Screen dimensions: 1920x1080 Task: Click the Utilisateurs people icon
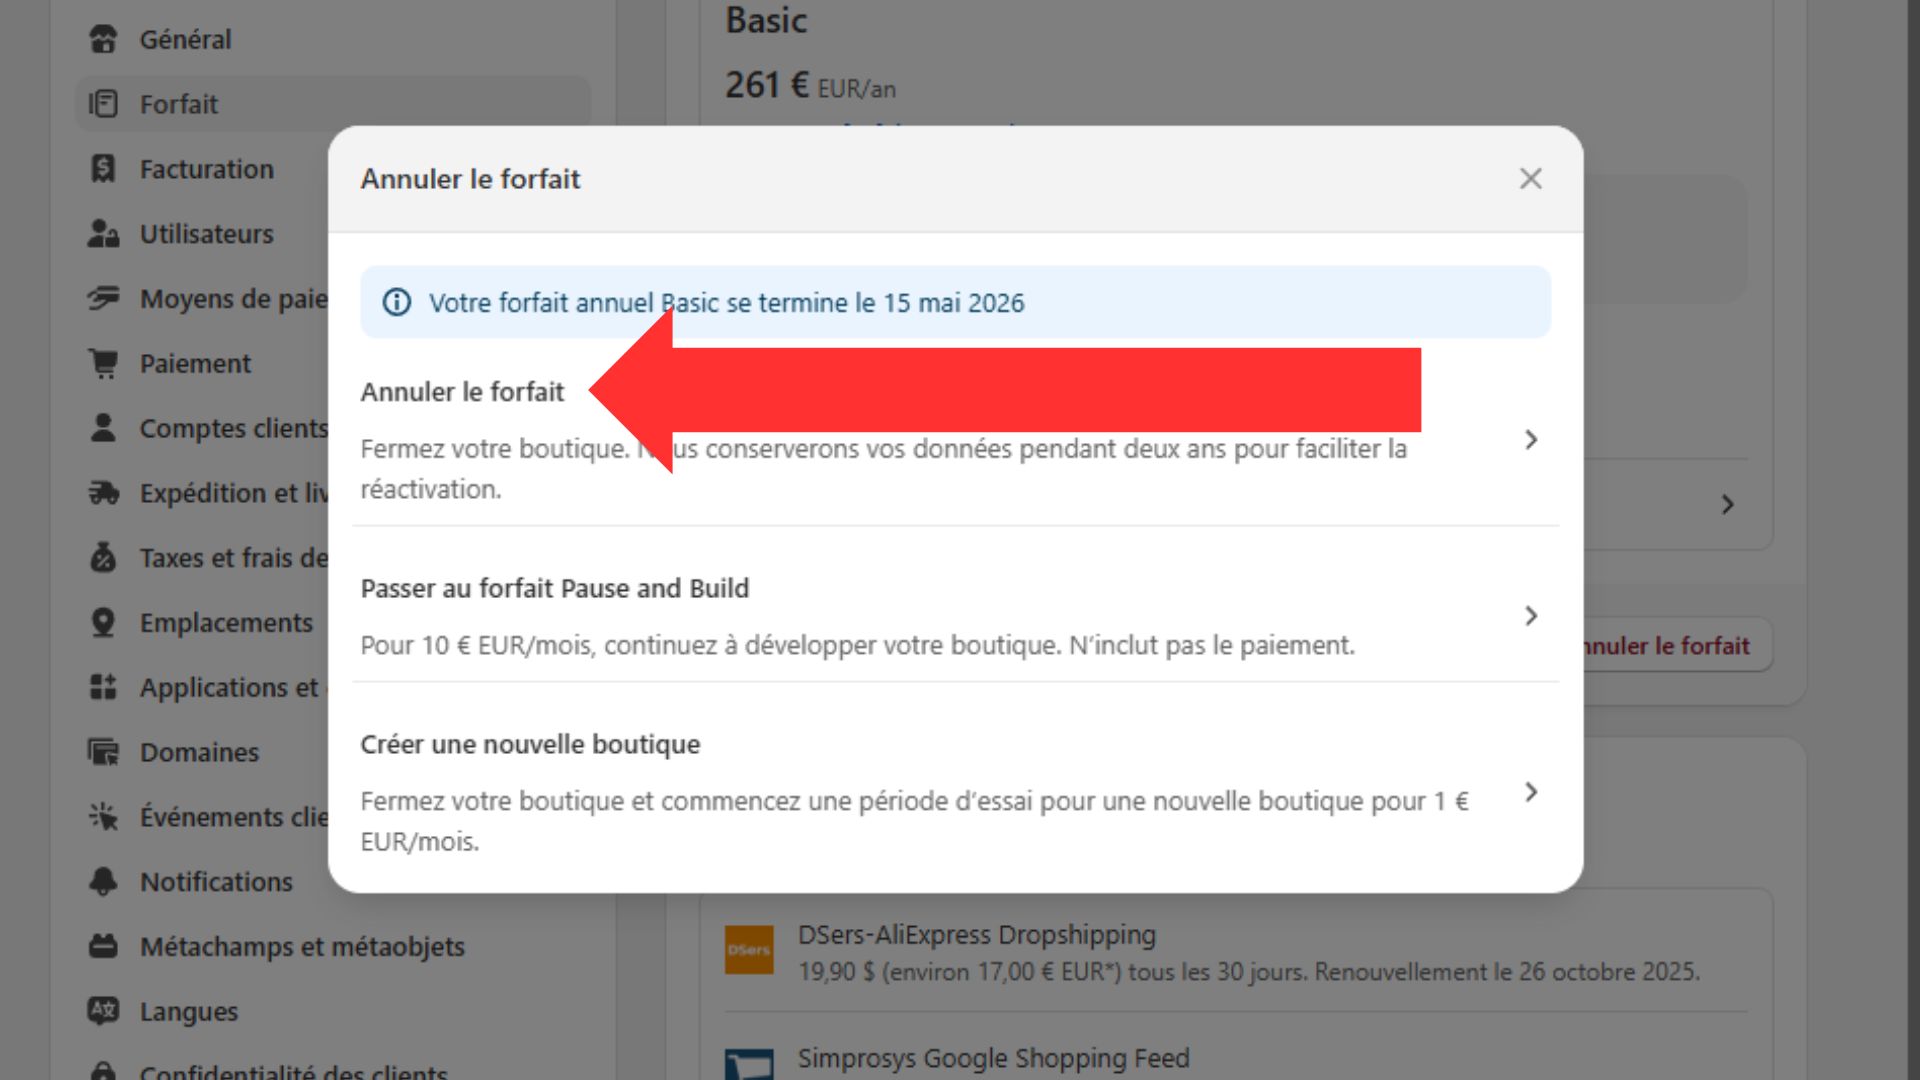click(103, 234)
